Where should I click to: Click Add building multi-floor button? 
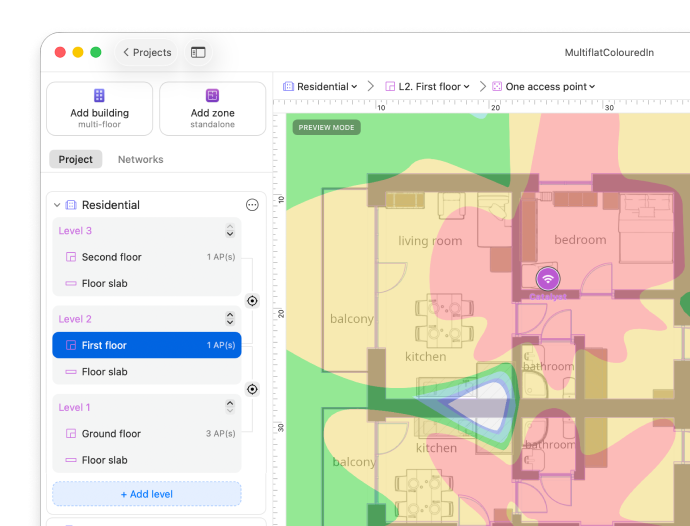(x=99, y=109)
